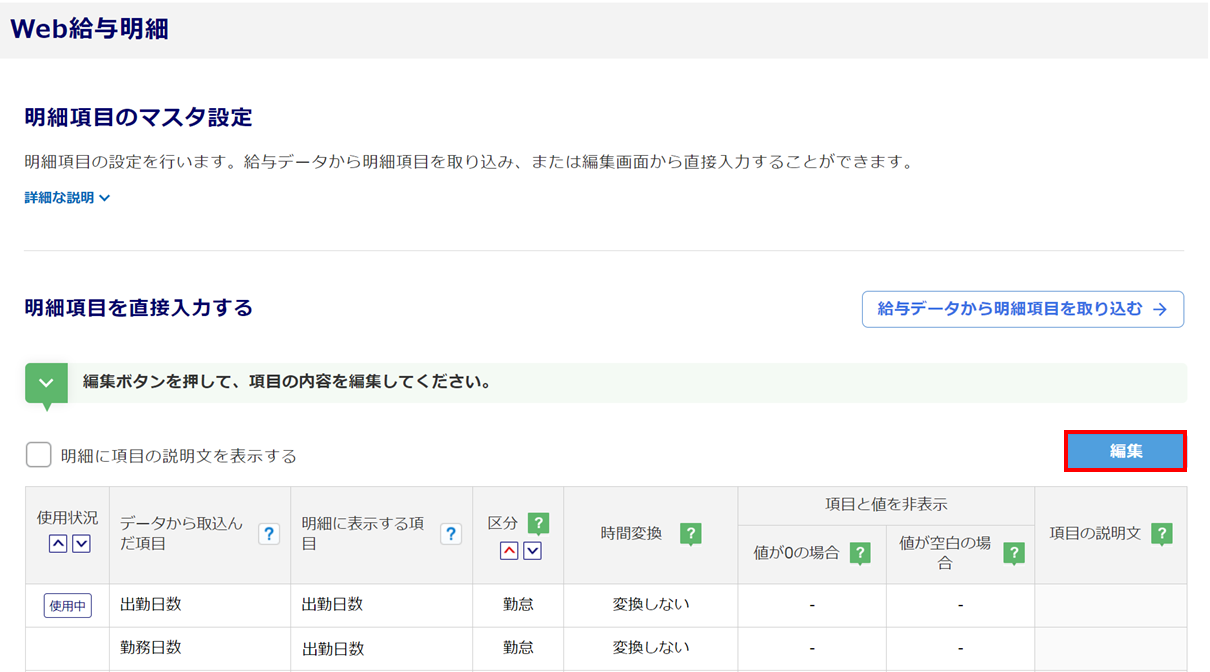Screen dimensions: 1210x672
Task: Click the 使用中 status badge
Action: click(67, 605)
